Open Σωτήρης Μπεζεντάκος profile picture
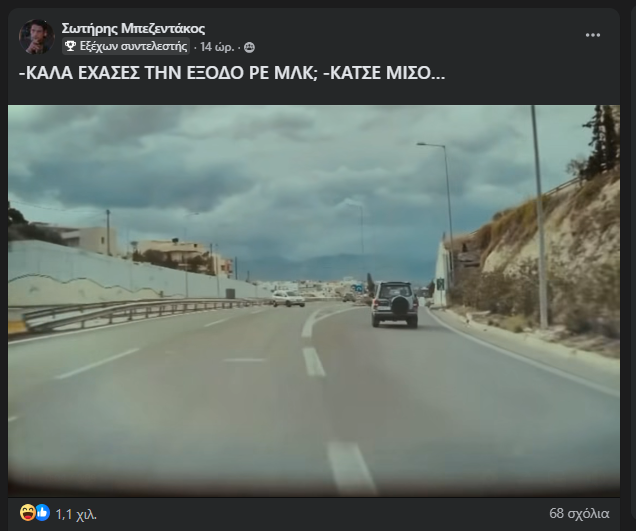The height and width of the screenshot is (531, 636). [36, 37]
